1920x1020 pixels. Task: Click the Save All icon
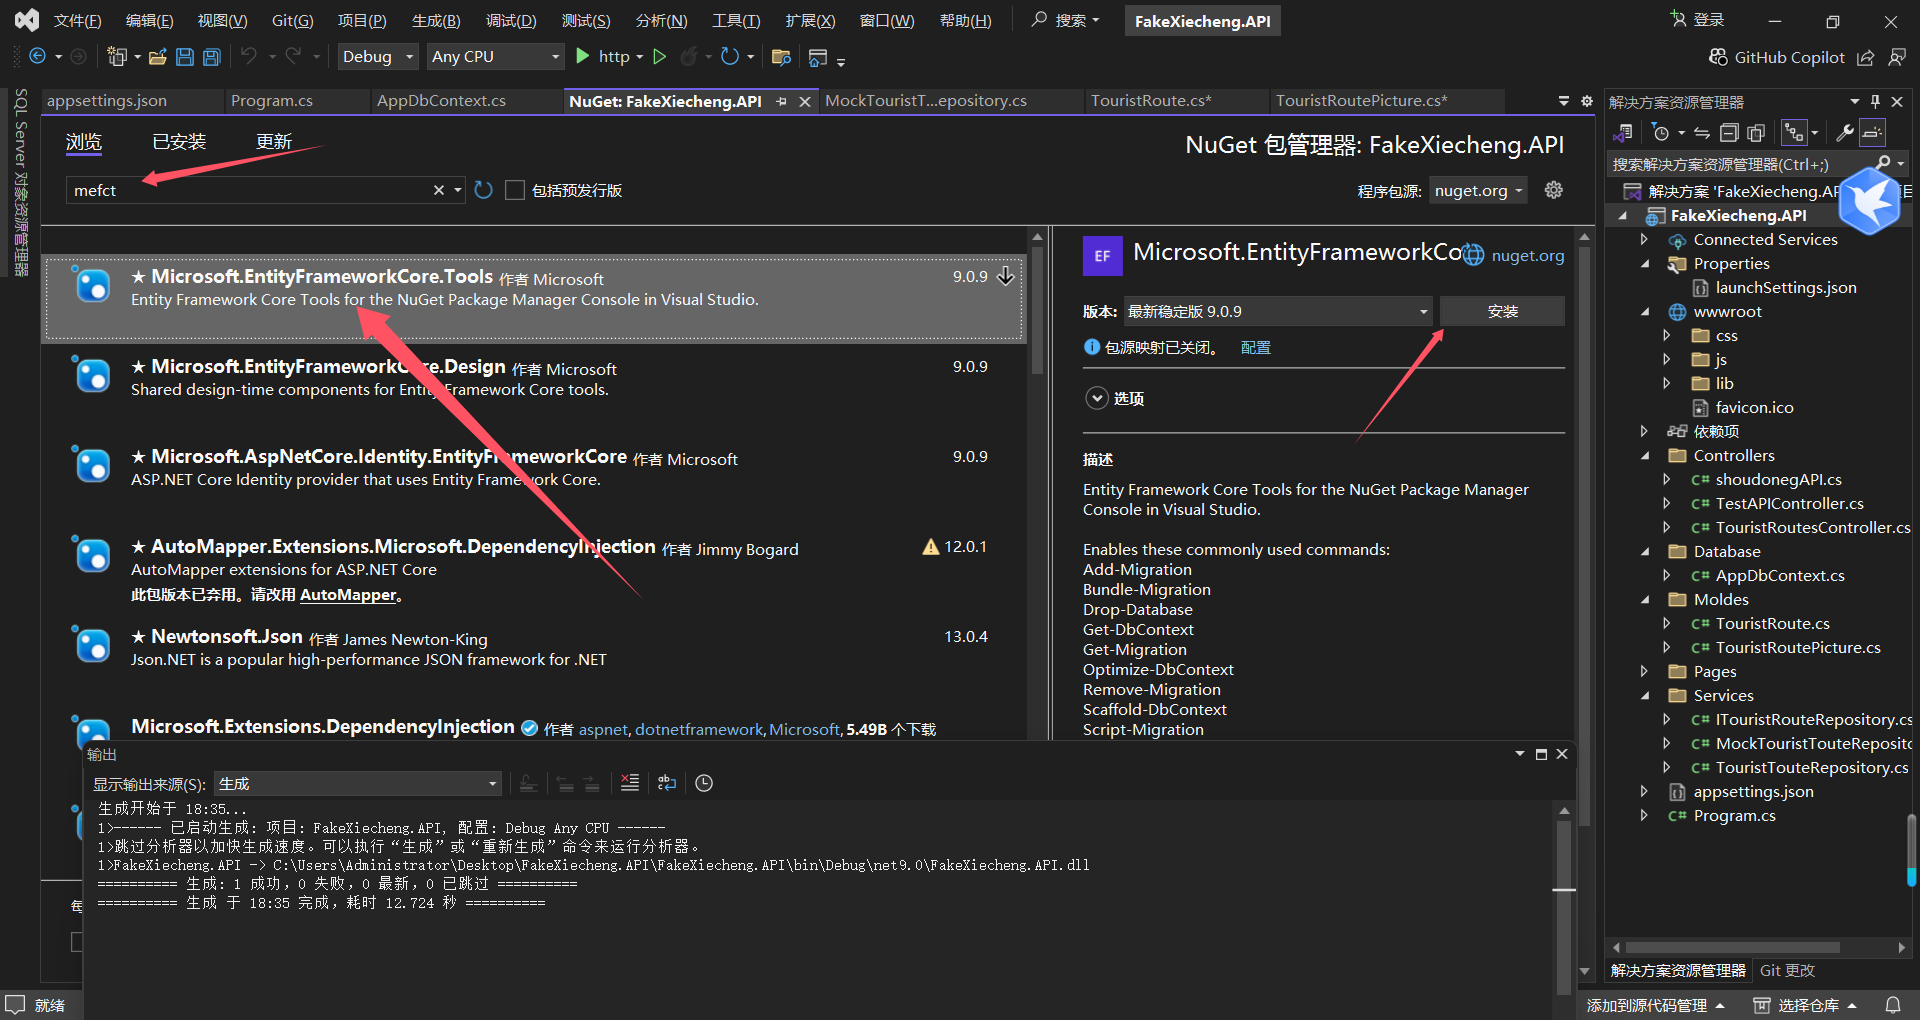[x=212, y=57]
